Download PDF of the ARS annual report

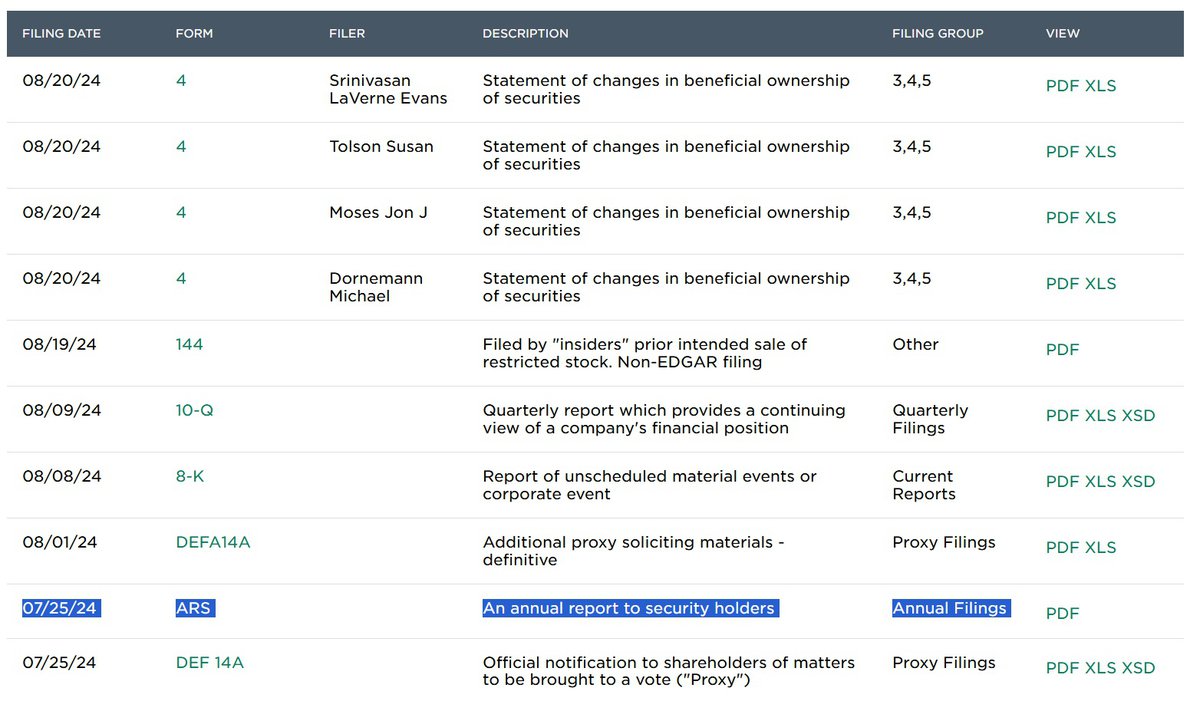coord(1062,614)
